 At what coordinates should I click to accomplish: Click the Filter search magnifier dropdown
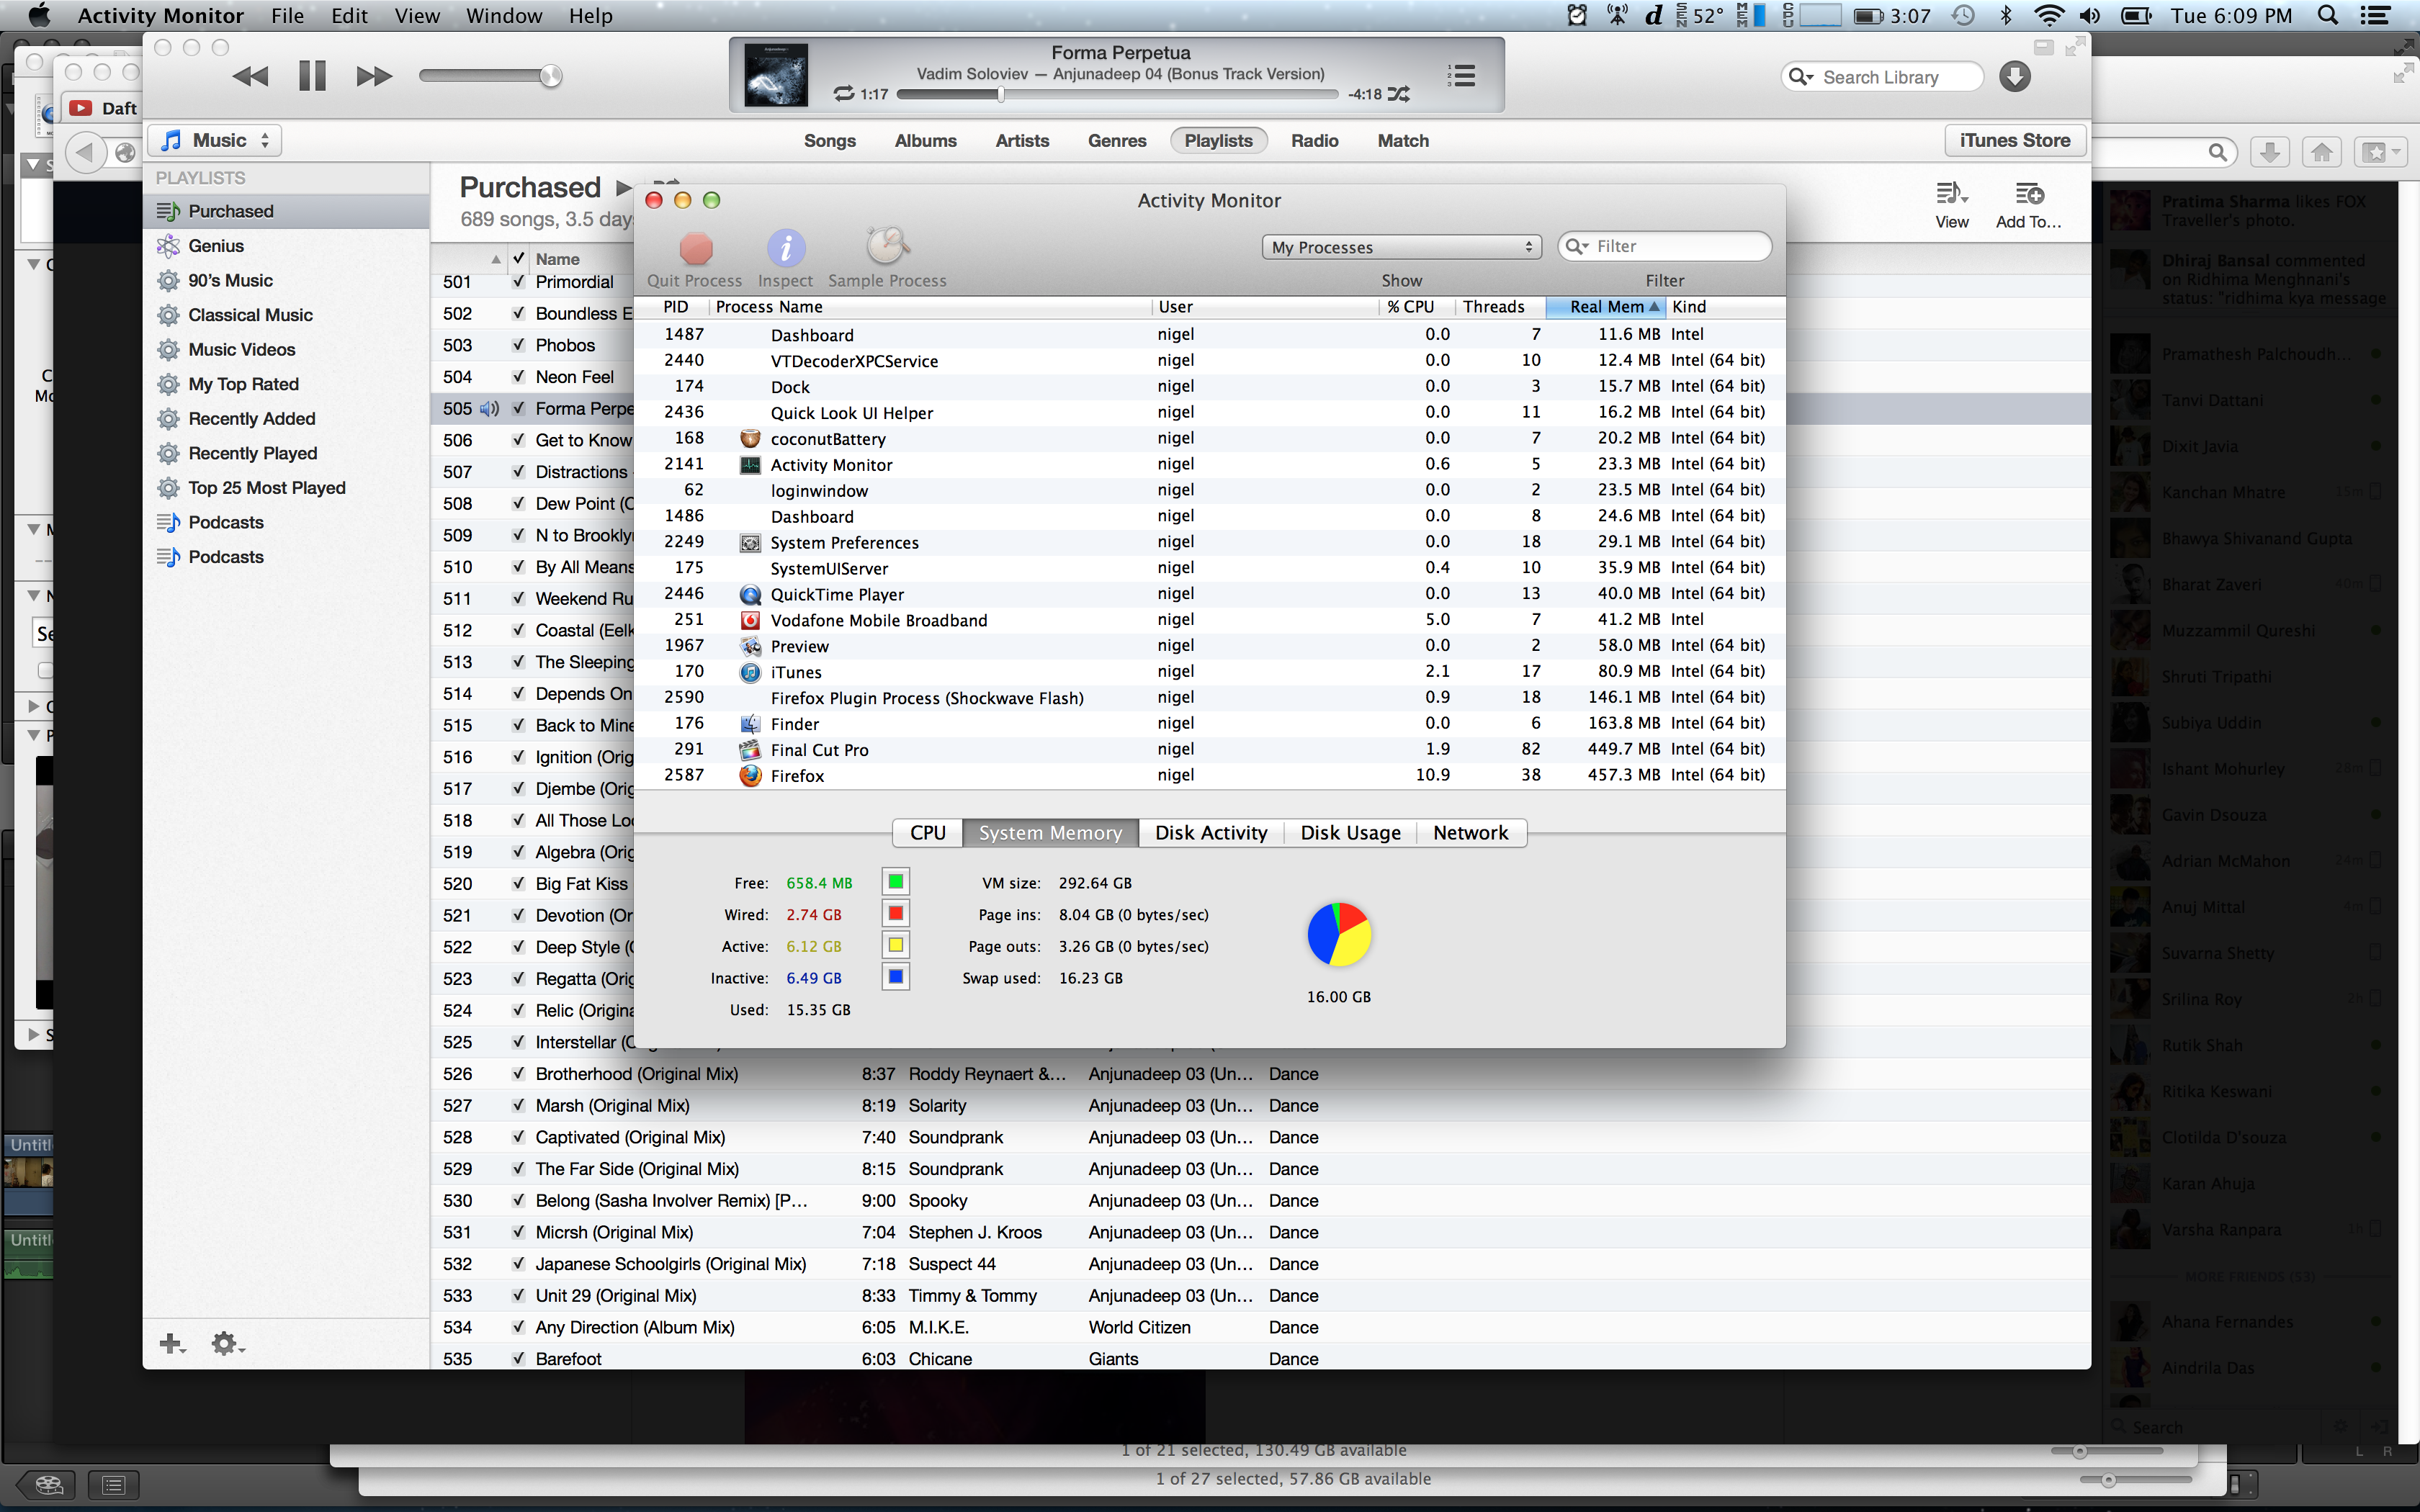[1577, 246]
